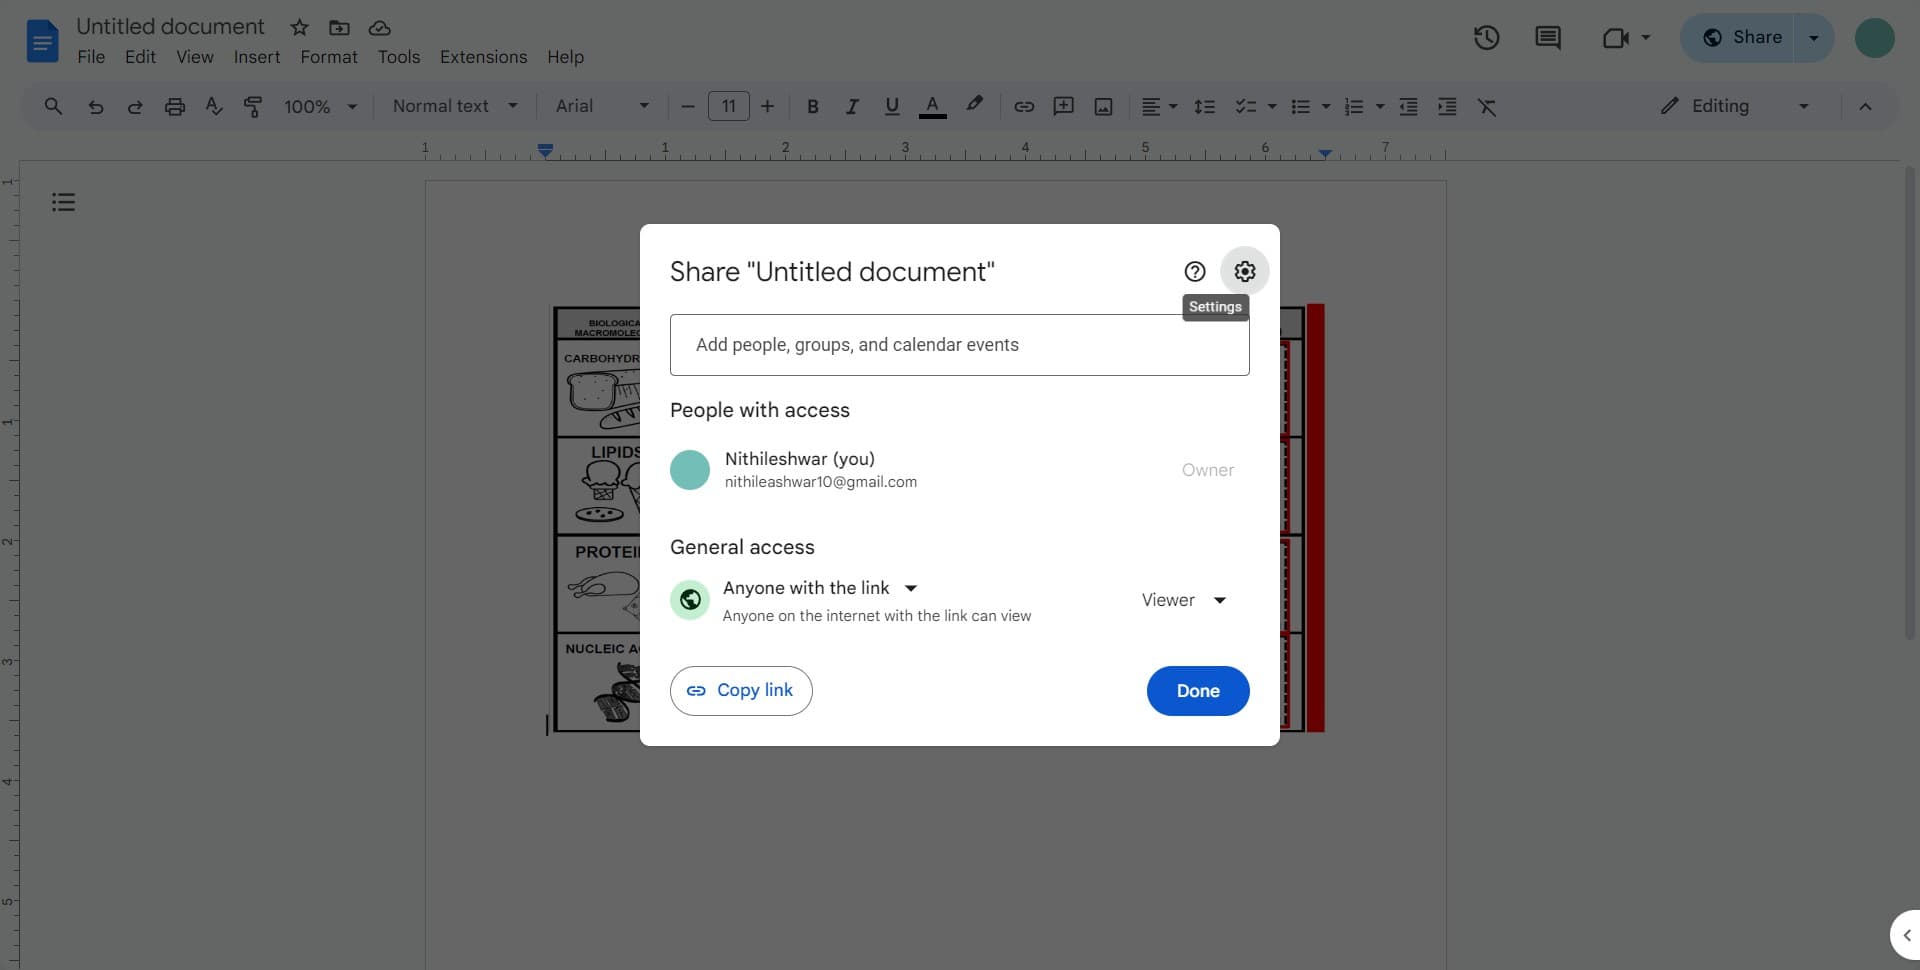The image size is (1920, 970).
Task: Click the print icon
Action: [x=175, y=106]
